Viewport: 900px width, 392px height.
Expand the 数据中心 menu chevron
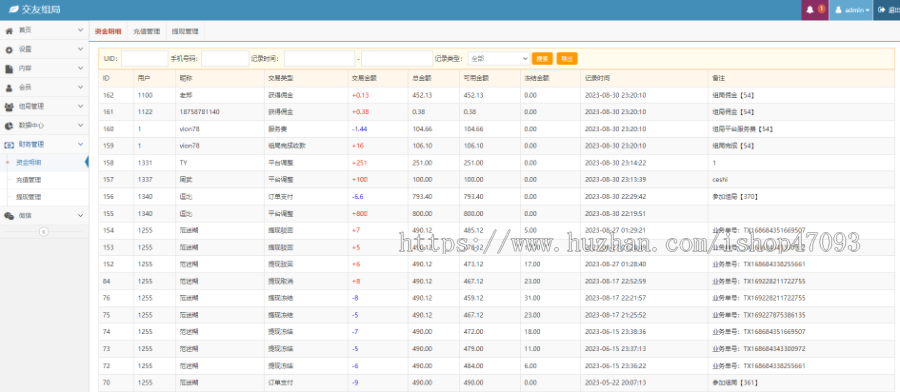pyautogui.click(x=80, y=125)
